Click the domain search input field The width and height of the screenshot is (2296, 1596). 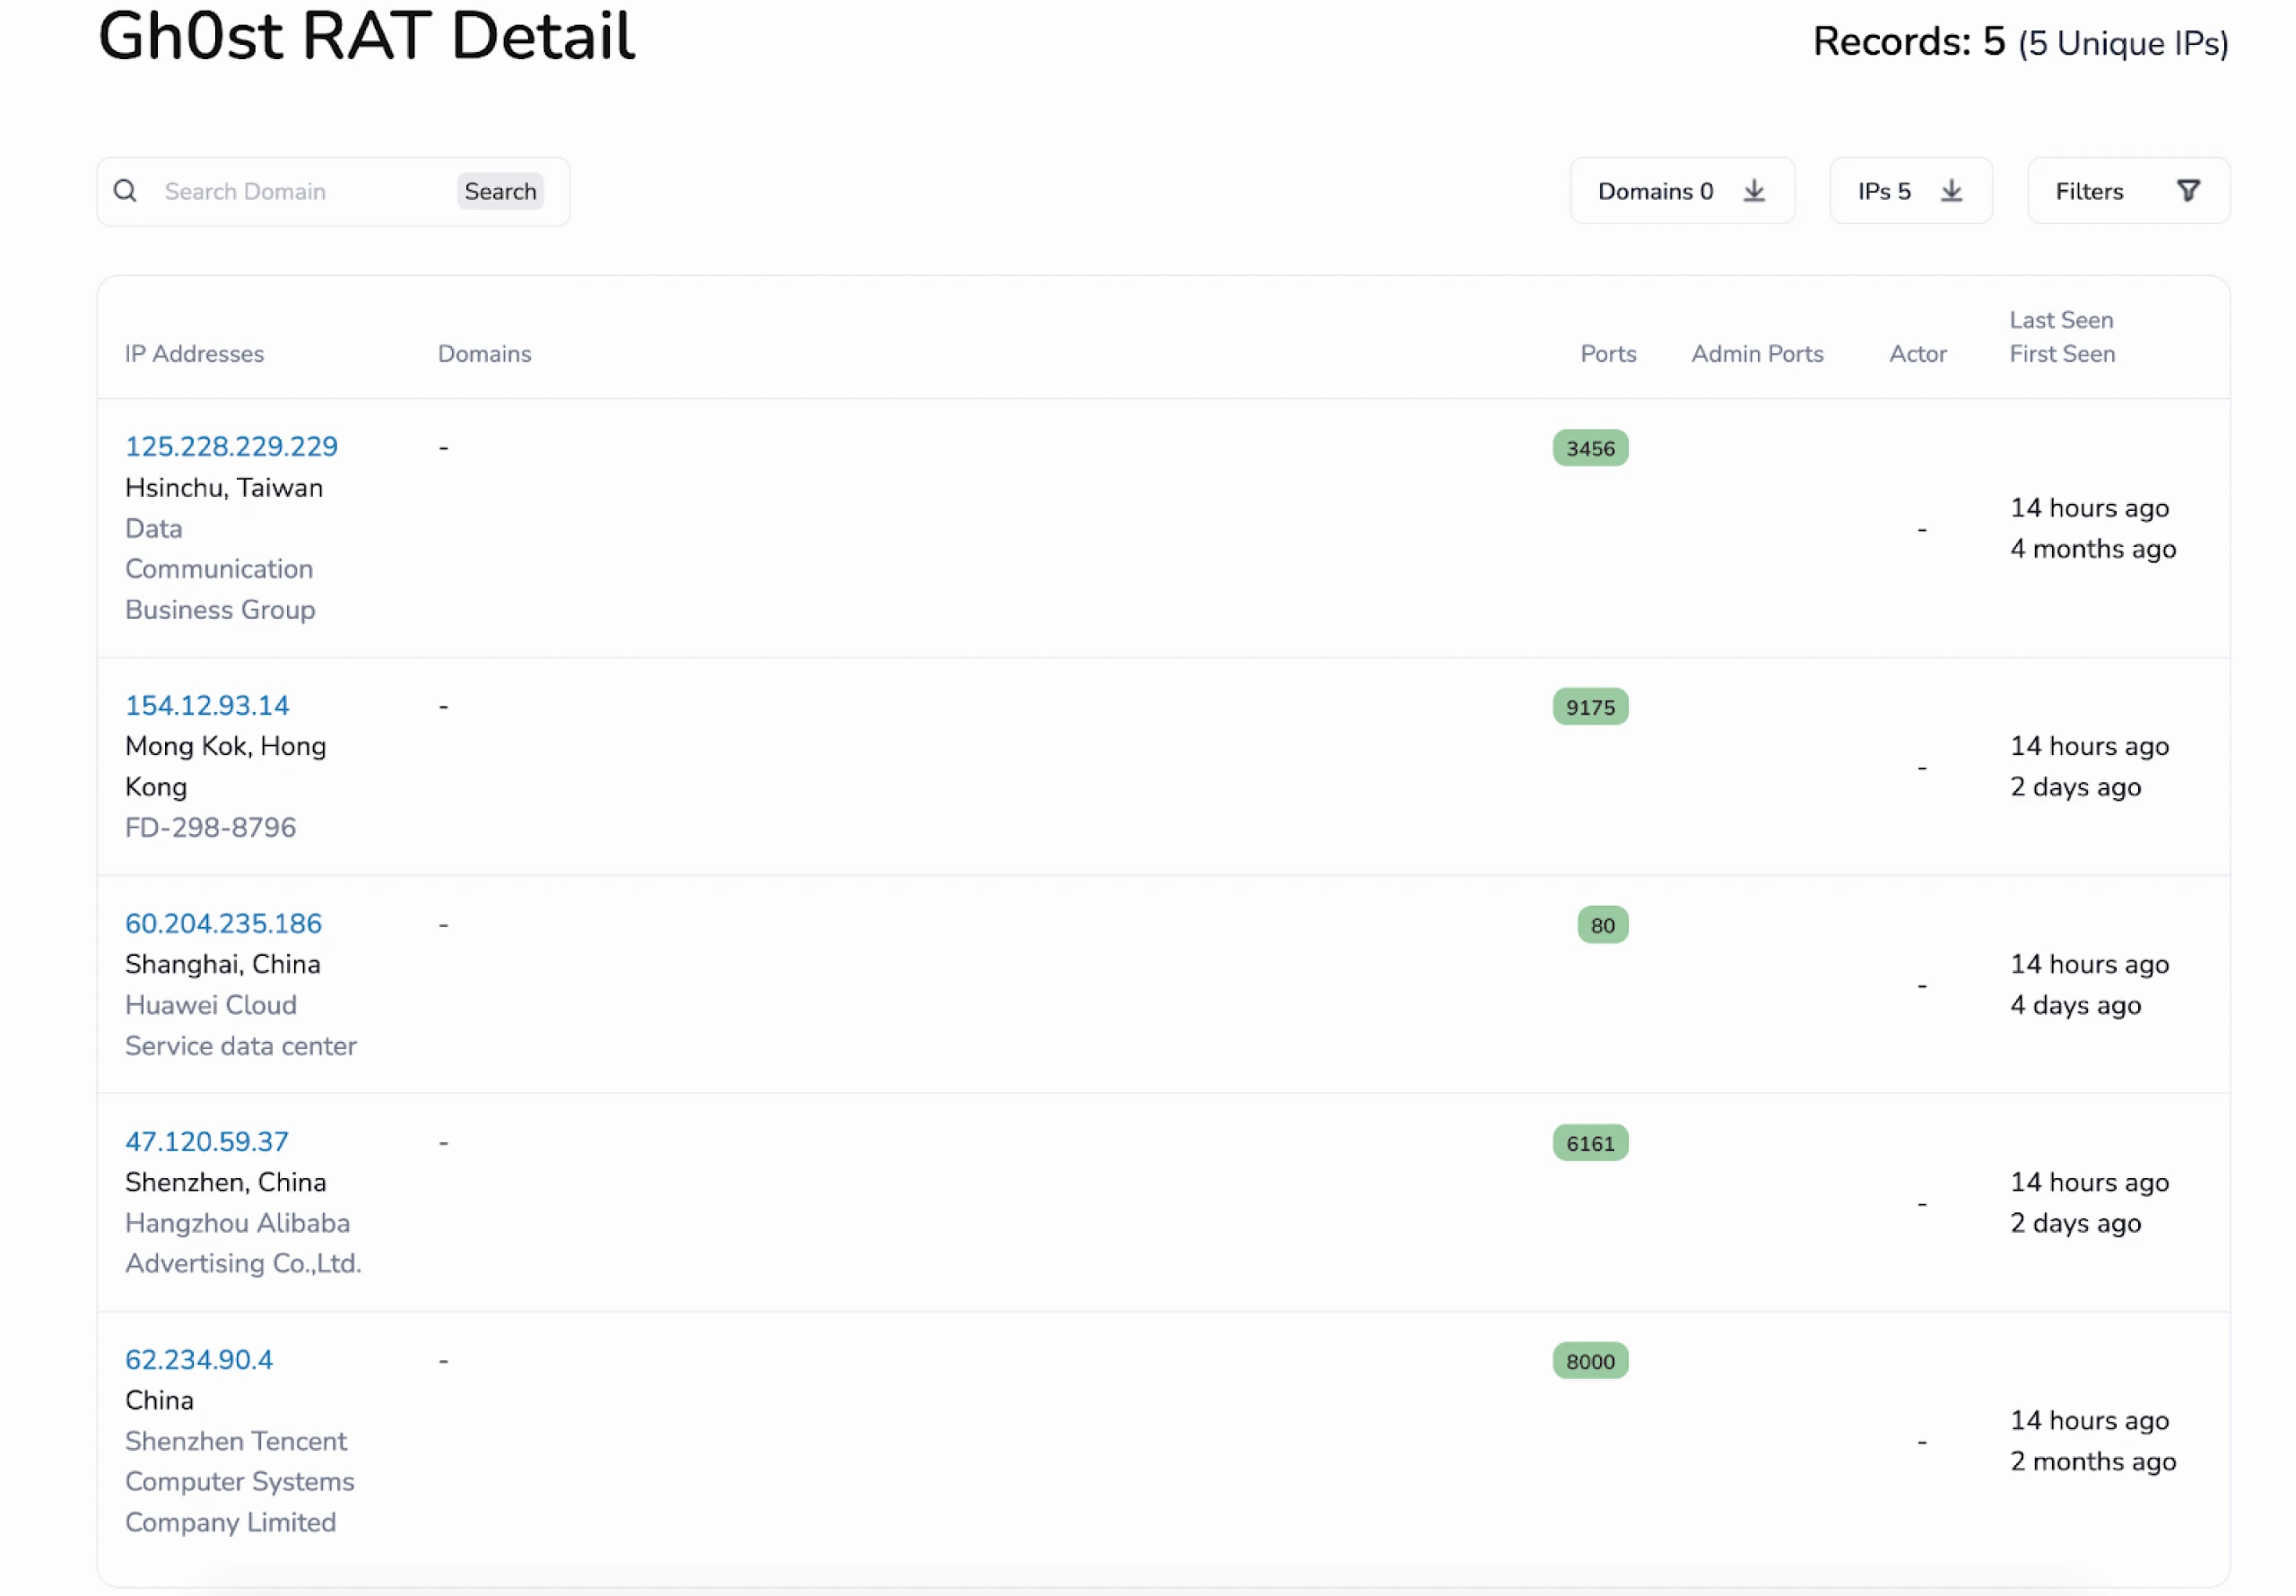coord(295,190)
